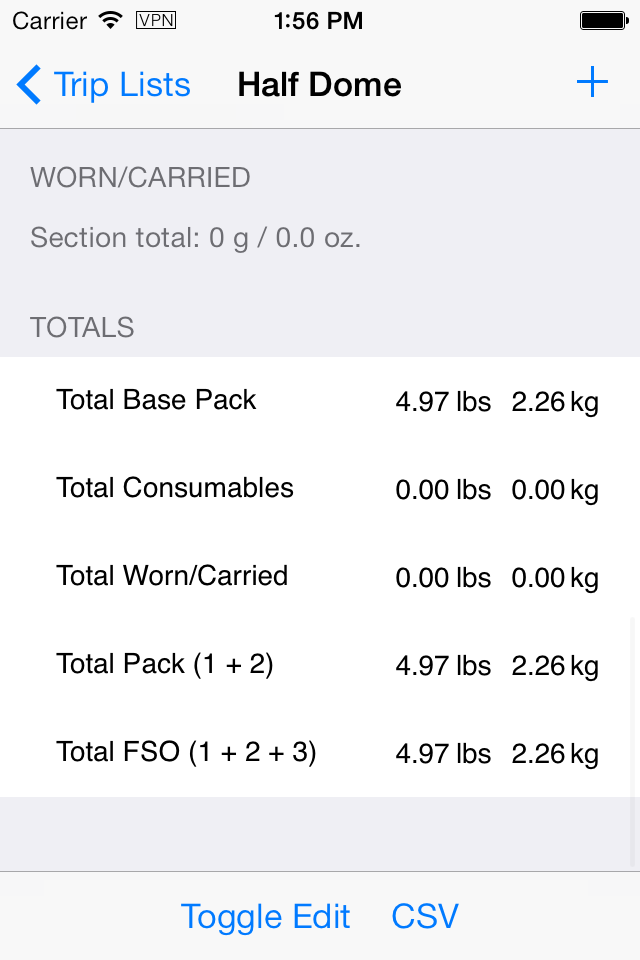Click the vertical scroll indicator on right edge

click(633, 742)
